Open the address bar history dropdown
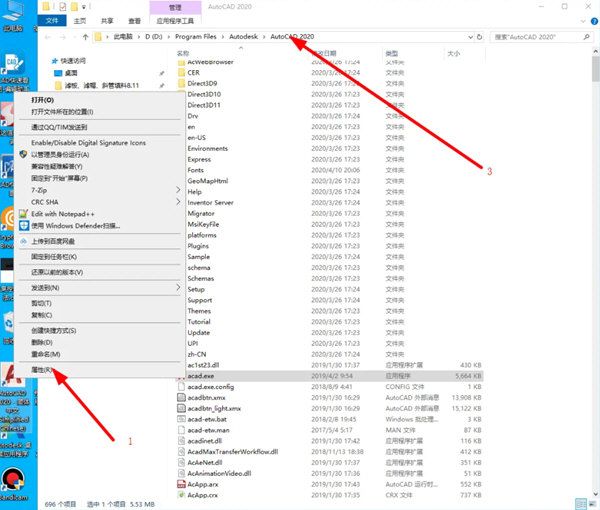 coord(470,37)
